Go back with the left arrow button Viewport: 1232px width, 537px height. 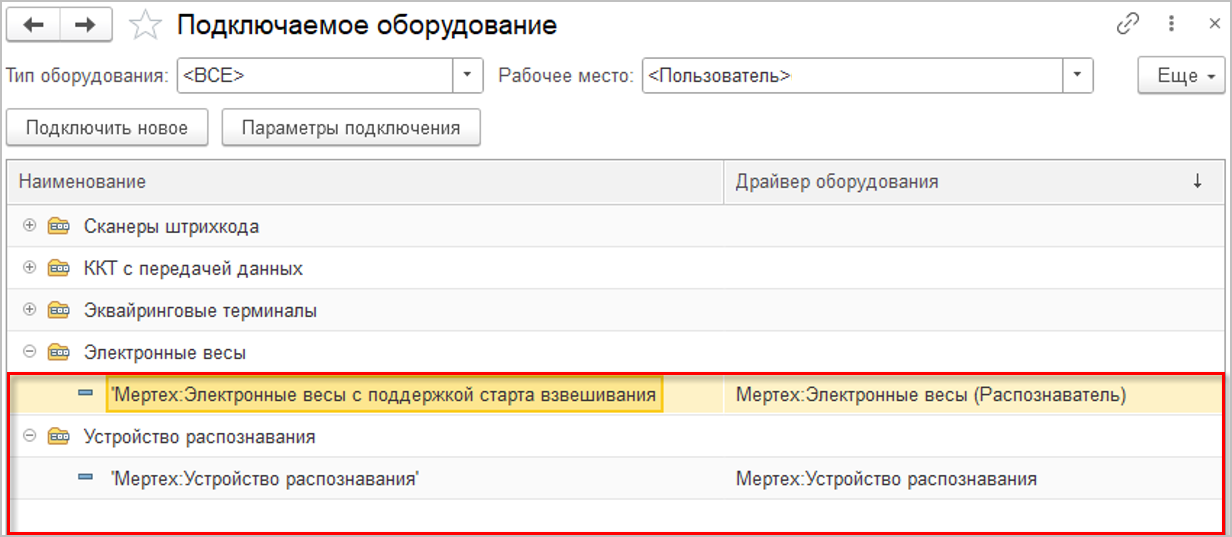pos(34,26)
